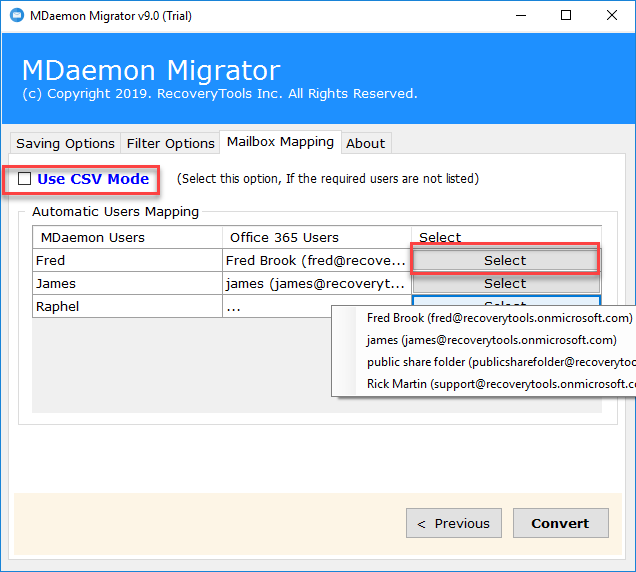Open the Filter Options tab
Image resolution: width=636 pixels, height=572 pixels.
(170, 144)
